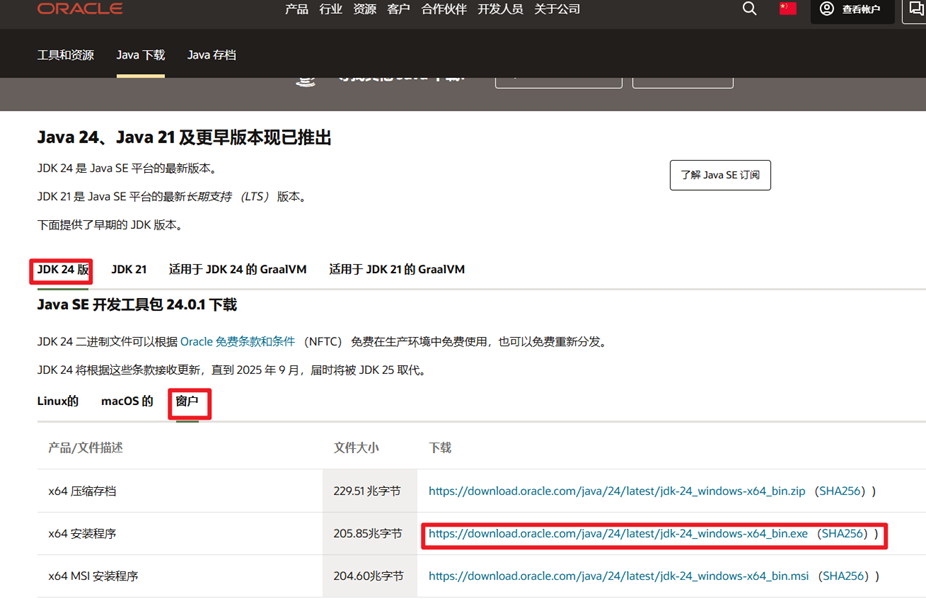Open the 客户 menu

[x=399, y=9]
